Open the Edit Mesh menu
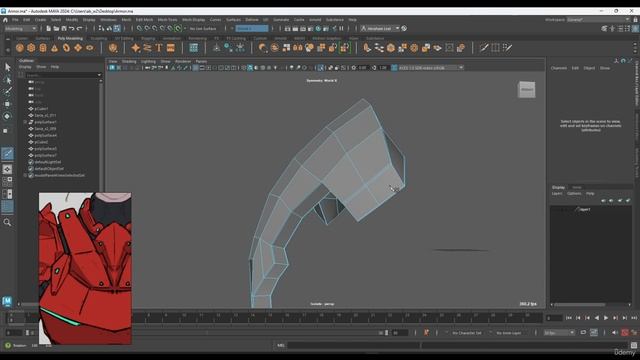 pos(144,20)
